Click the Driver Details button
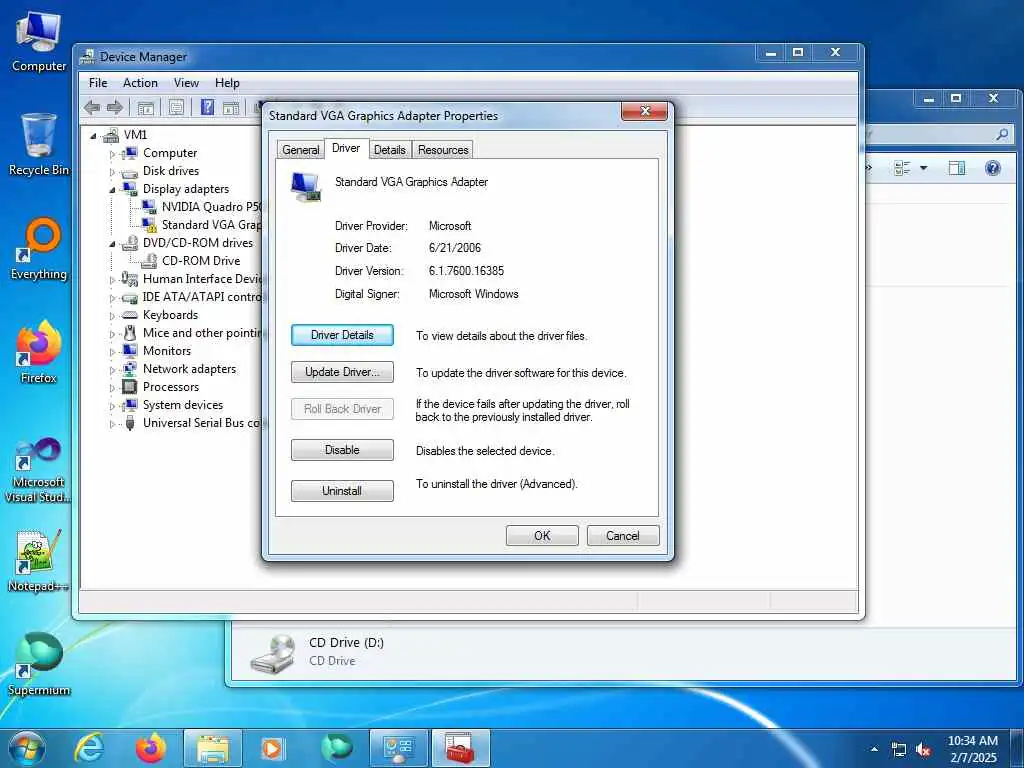The height and width of the screenshot is (768, 1024). pos(342,335)
